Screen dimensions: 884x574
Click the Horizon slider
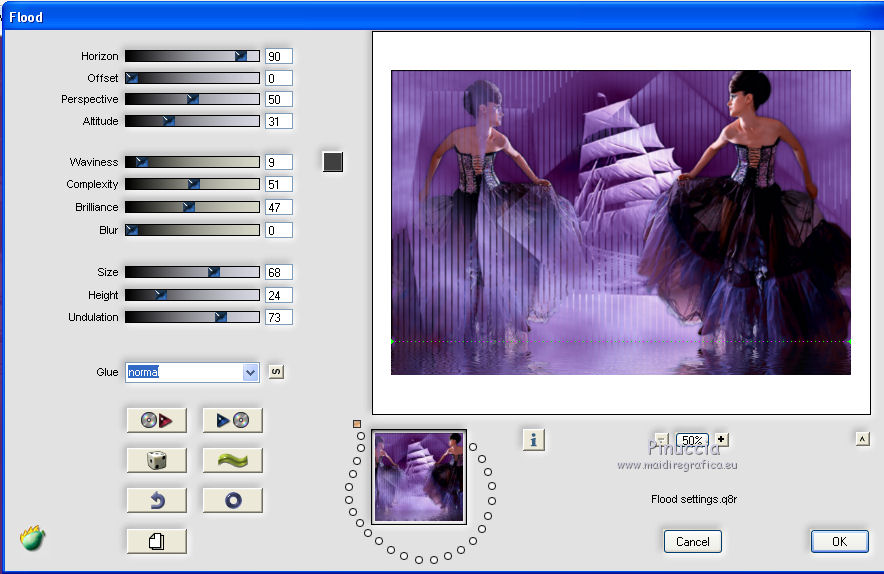tap(192, 56)
